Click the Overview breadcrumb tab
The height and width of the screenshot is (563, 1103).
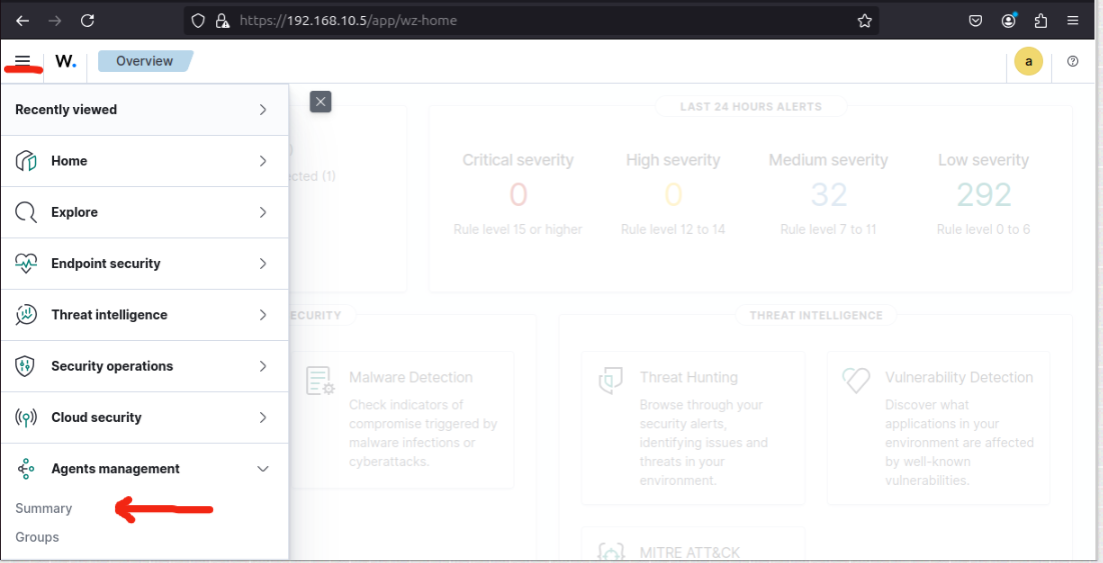coord(144,62)
